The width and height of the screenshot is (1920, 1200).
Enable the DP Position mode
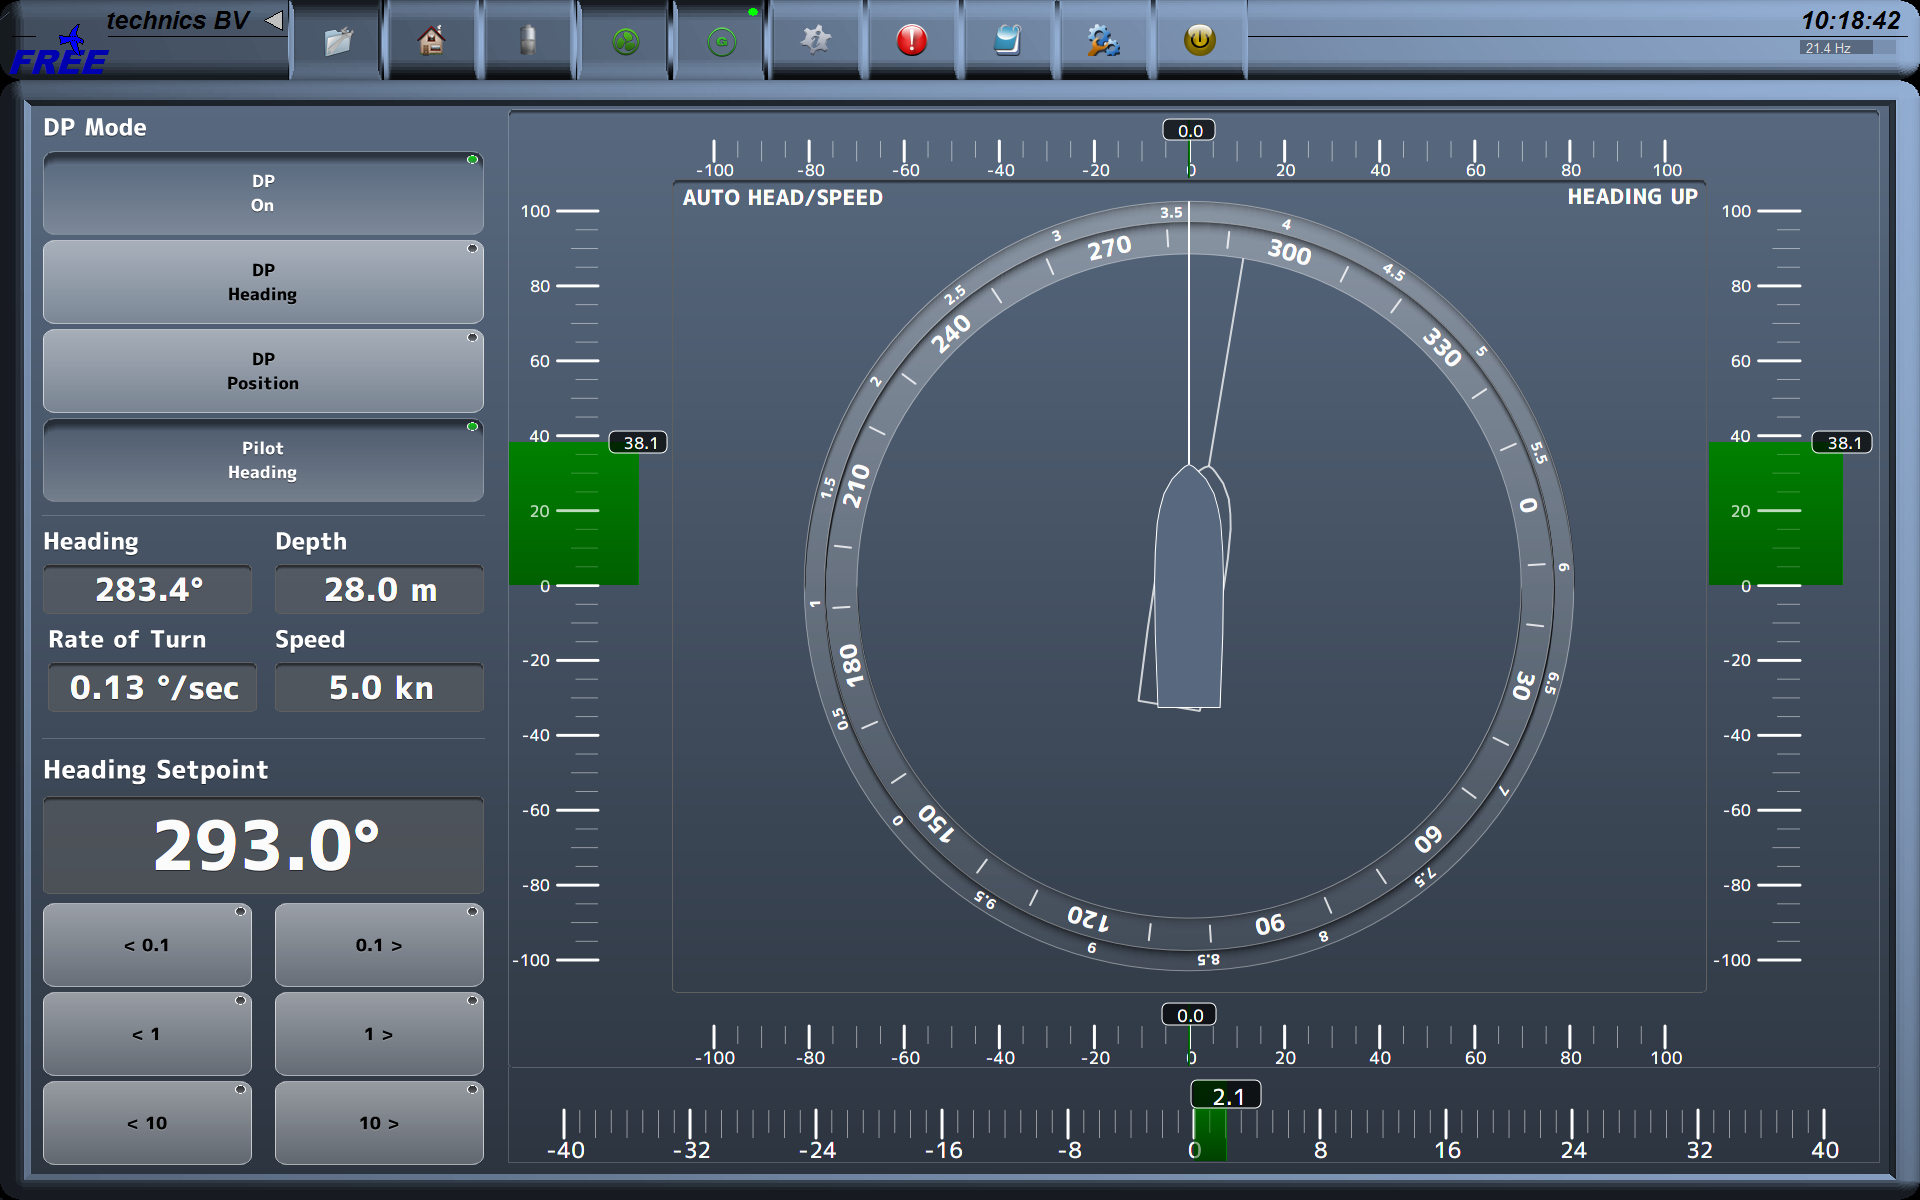pyautogui.click(x=263, y=371)
